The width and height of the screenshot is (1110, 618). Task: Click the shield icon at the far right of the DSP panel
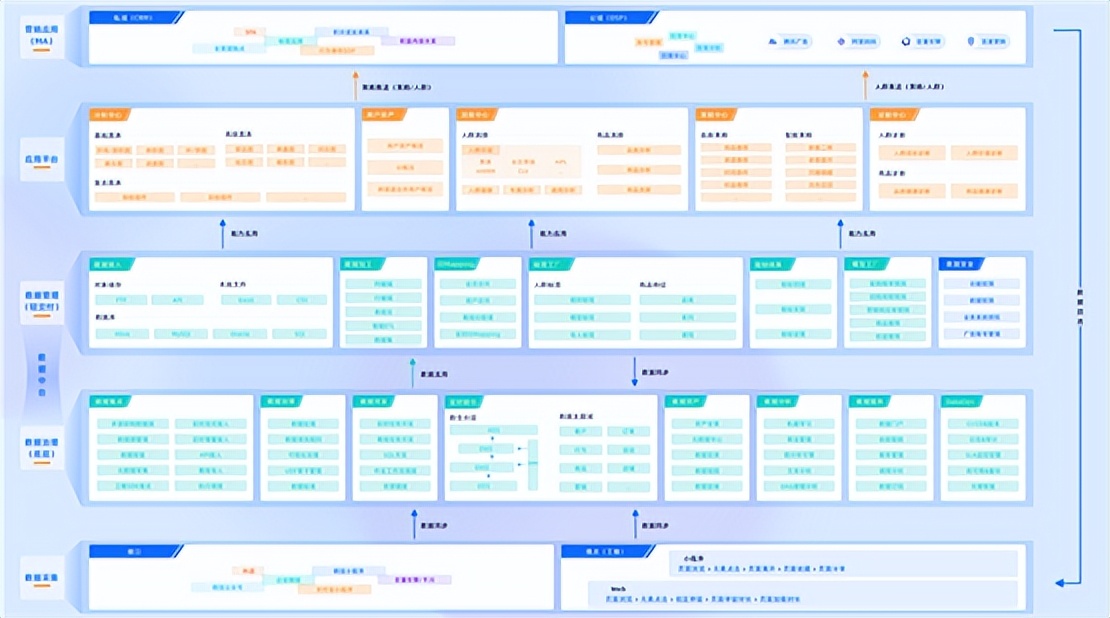[x=971, y=42]
